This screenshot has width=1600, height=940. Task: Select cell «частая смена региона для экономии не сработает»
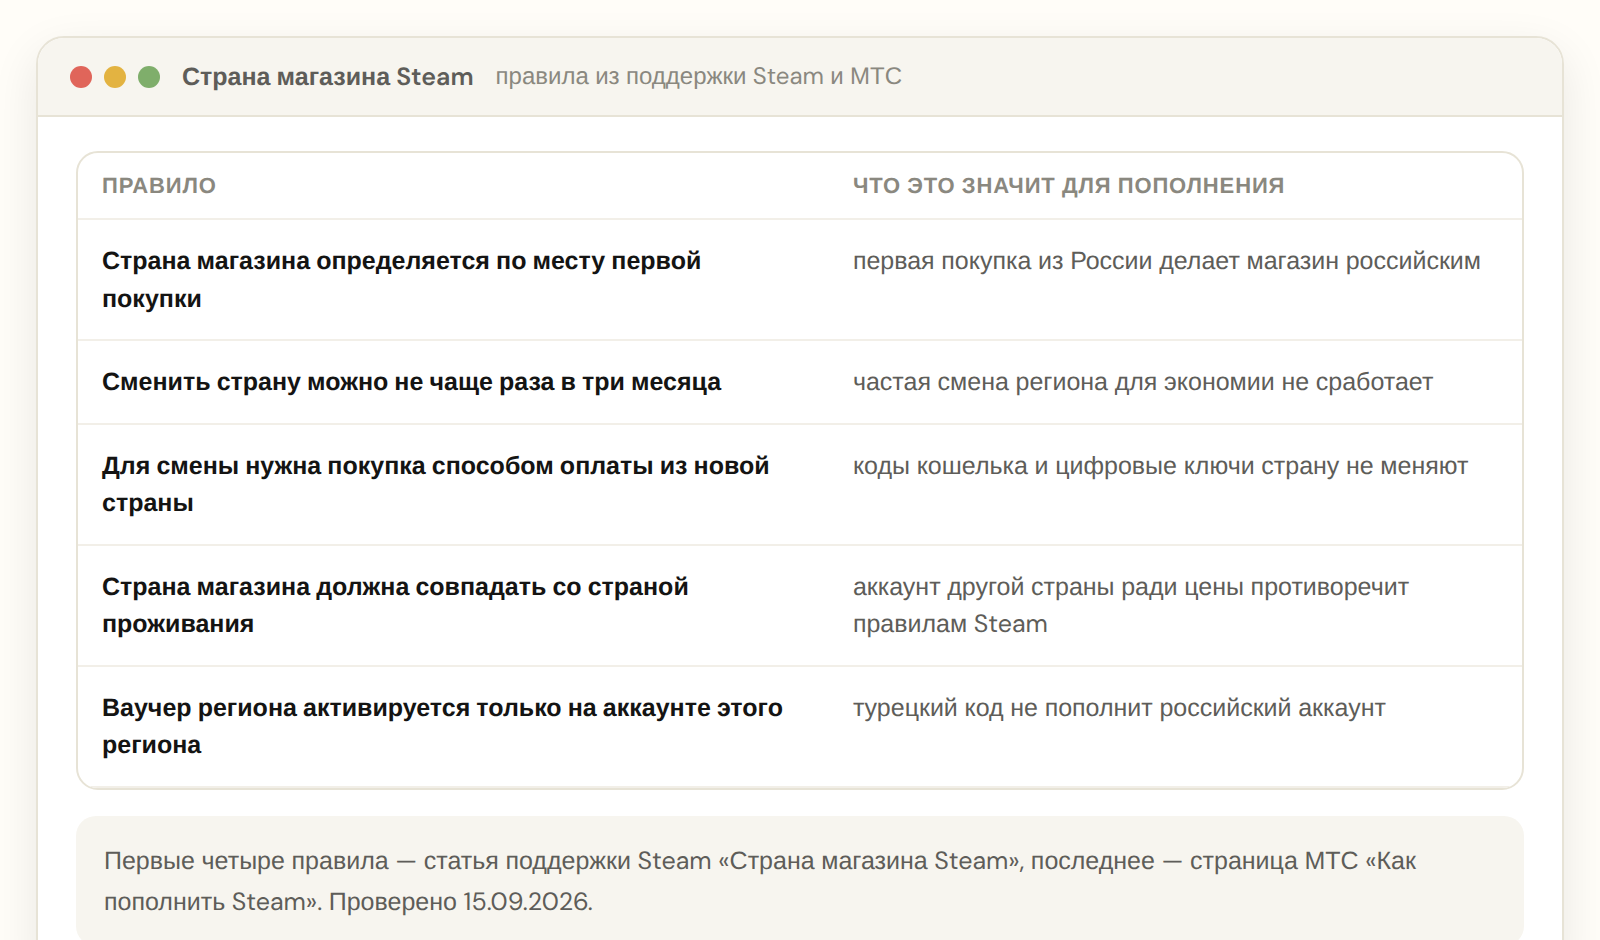[x=1142, y=382]
